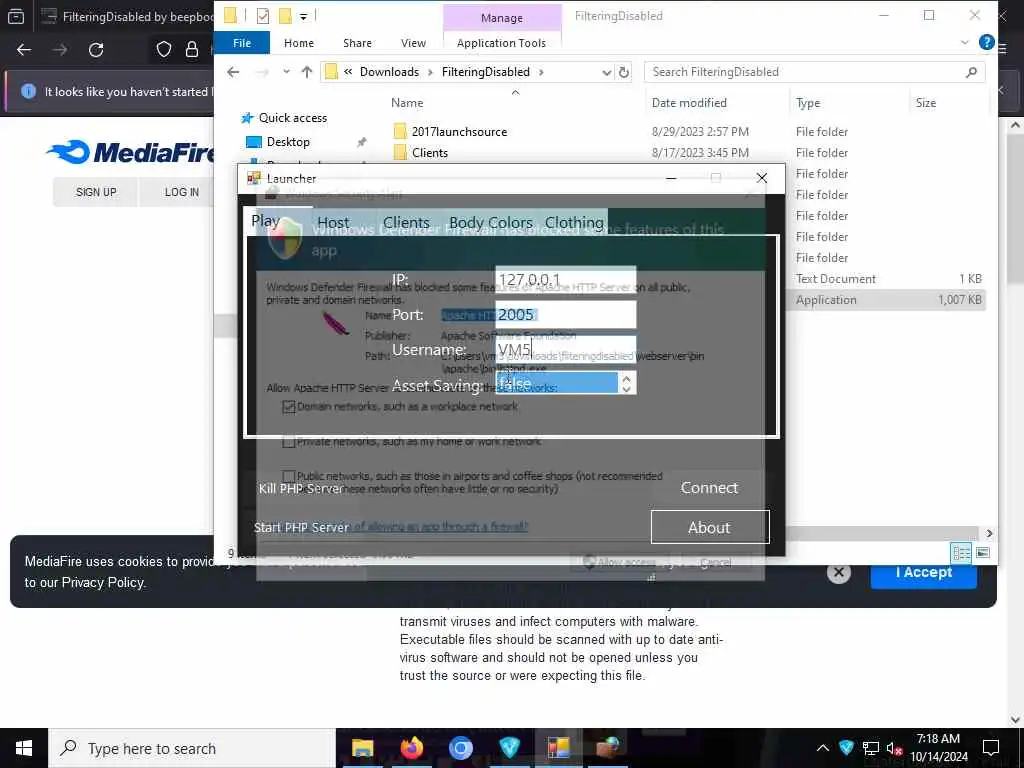
Task: Select Desktop in navigation pane
Action: pos(288,142)
